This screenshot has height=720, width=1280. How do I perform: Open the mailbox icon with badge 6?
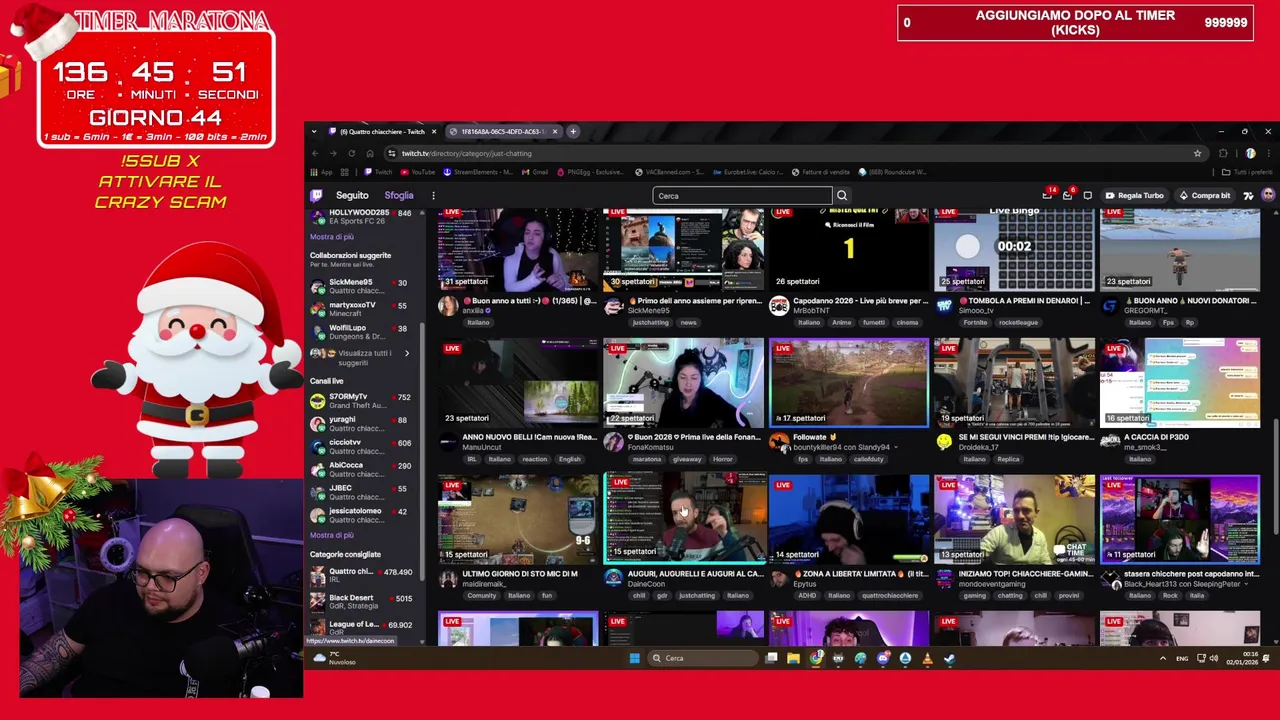click(1067, 195)
